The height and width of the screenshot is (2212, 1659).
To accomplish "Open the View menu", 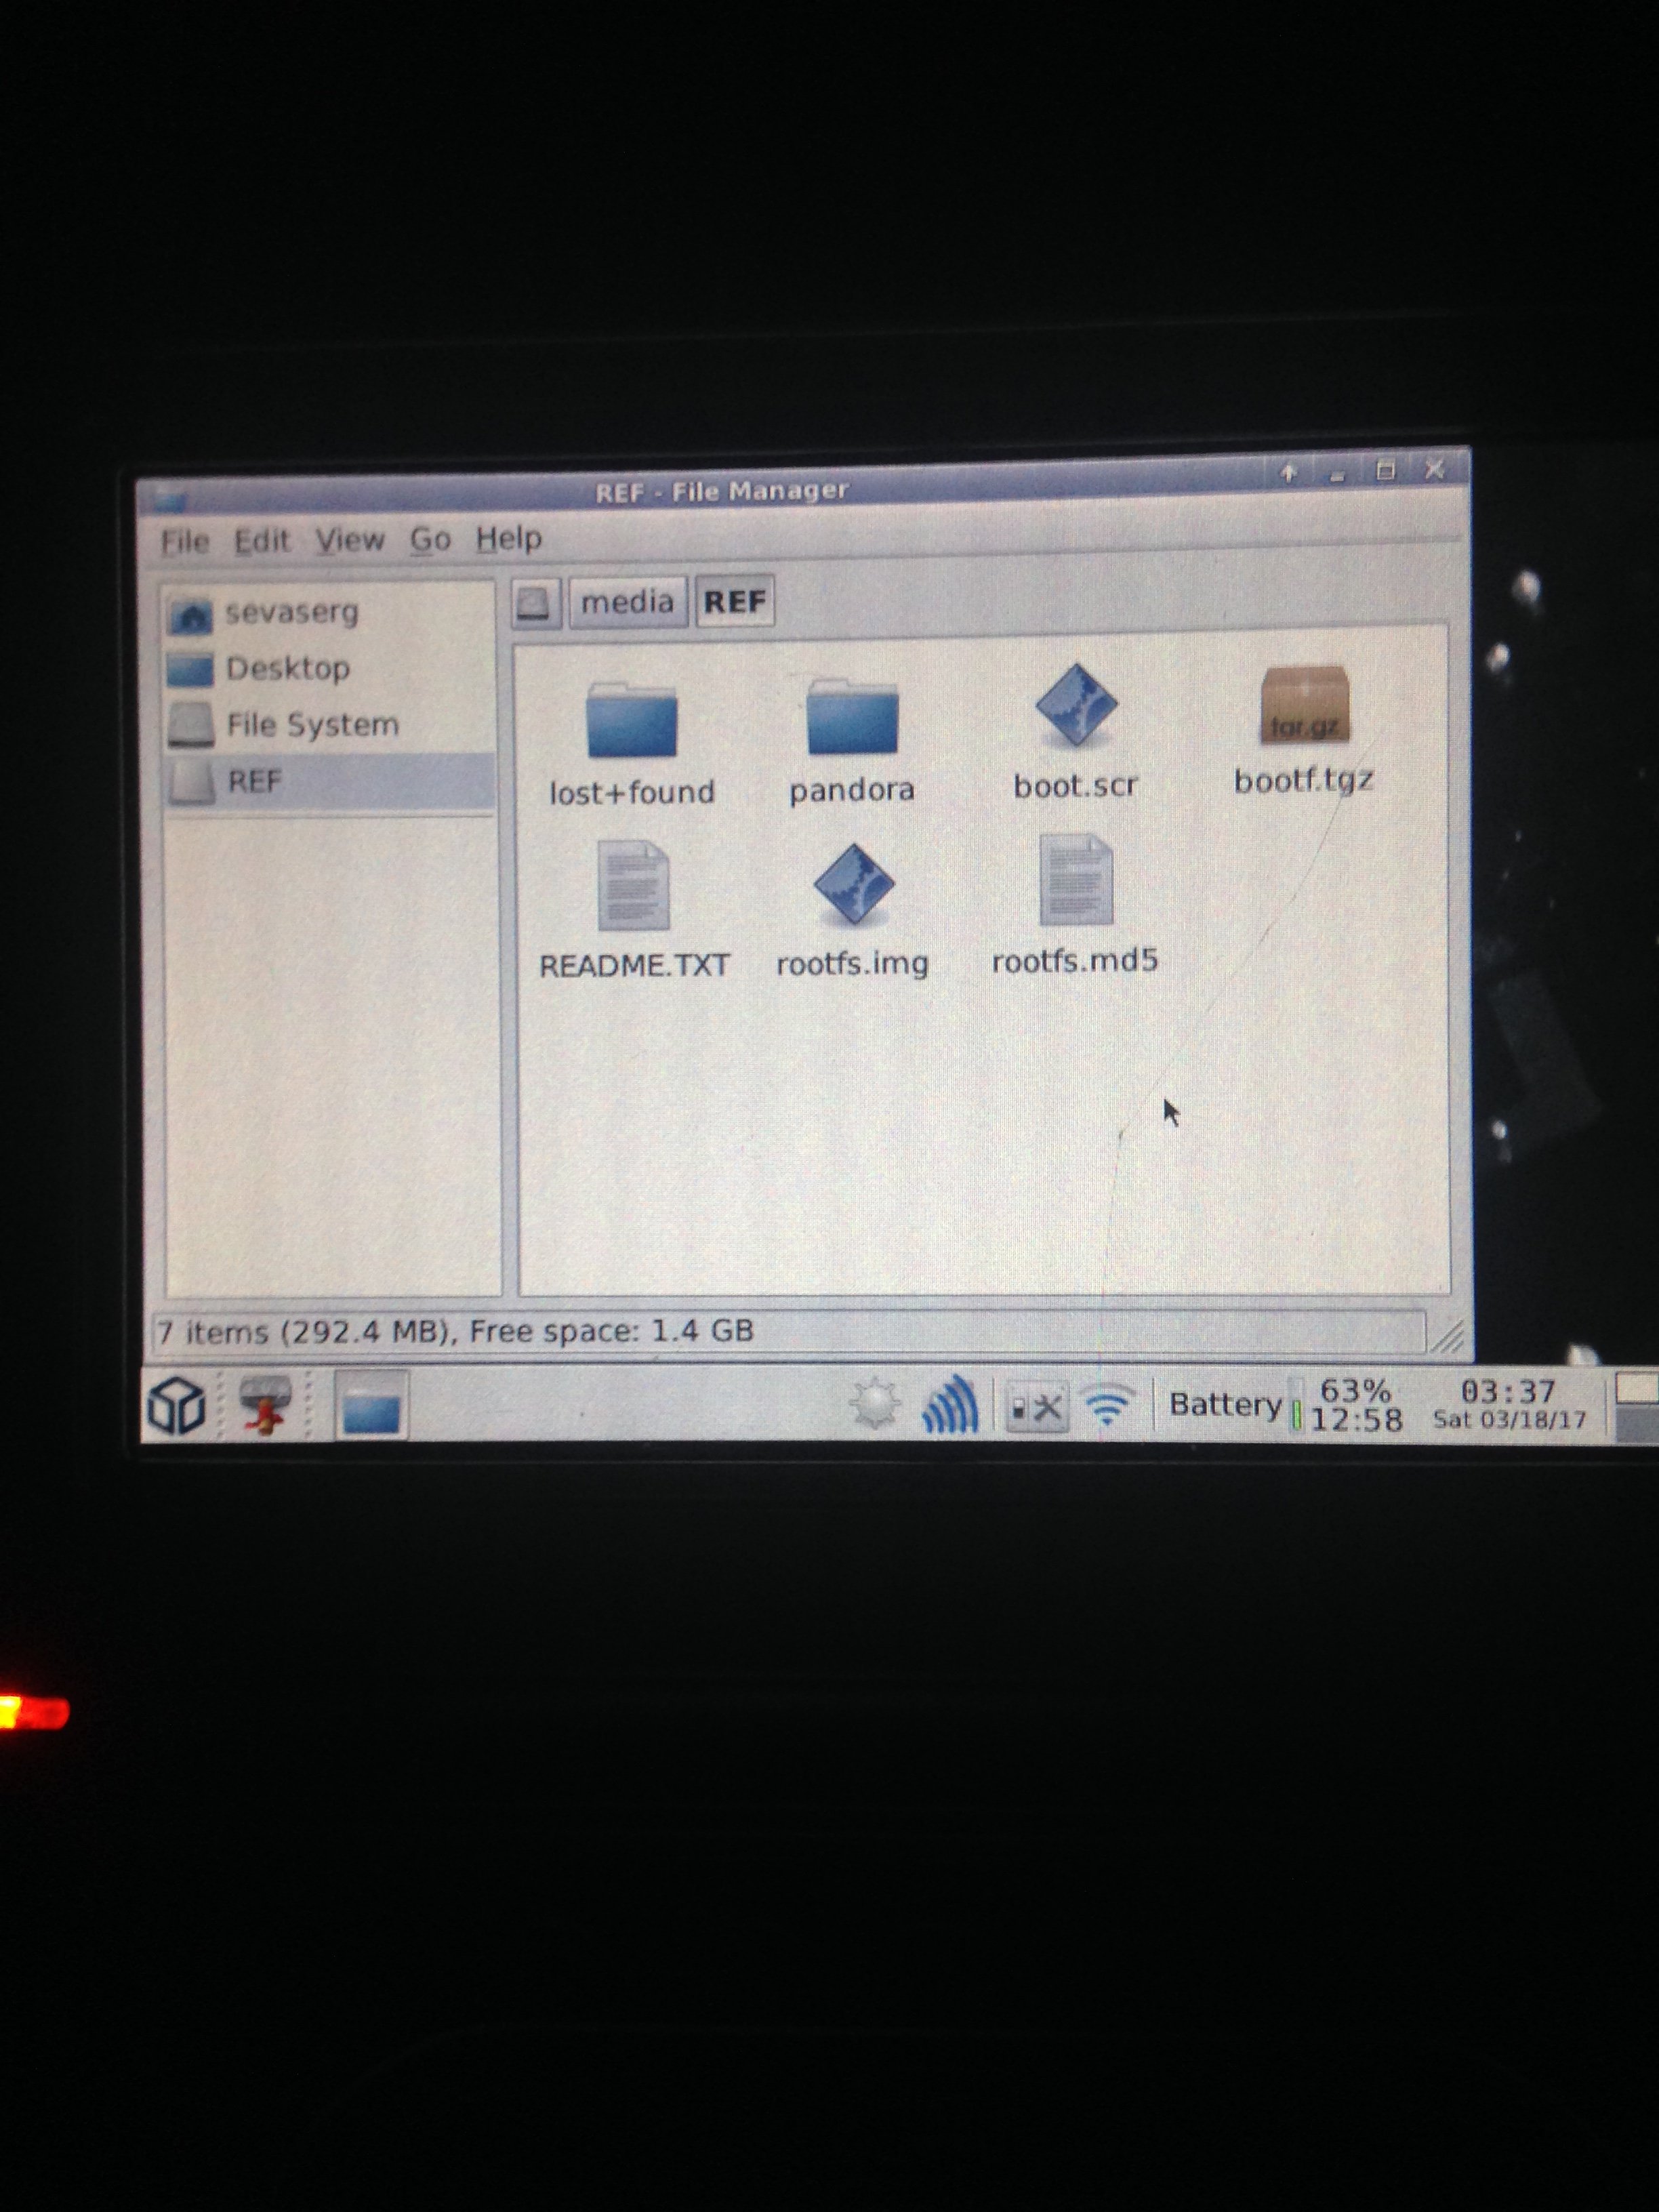I will [350, 540].
